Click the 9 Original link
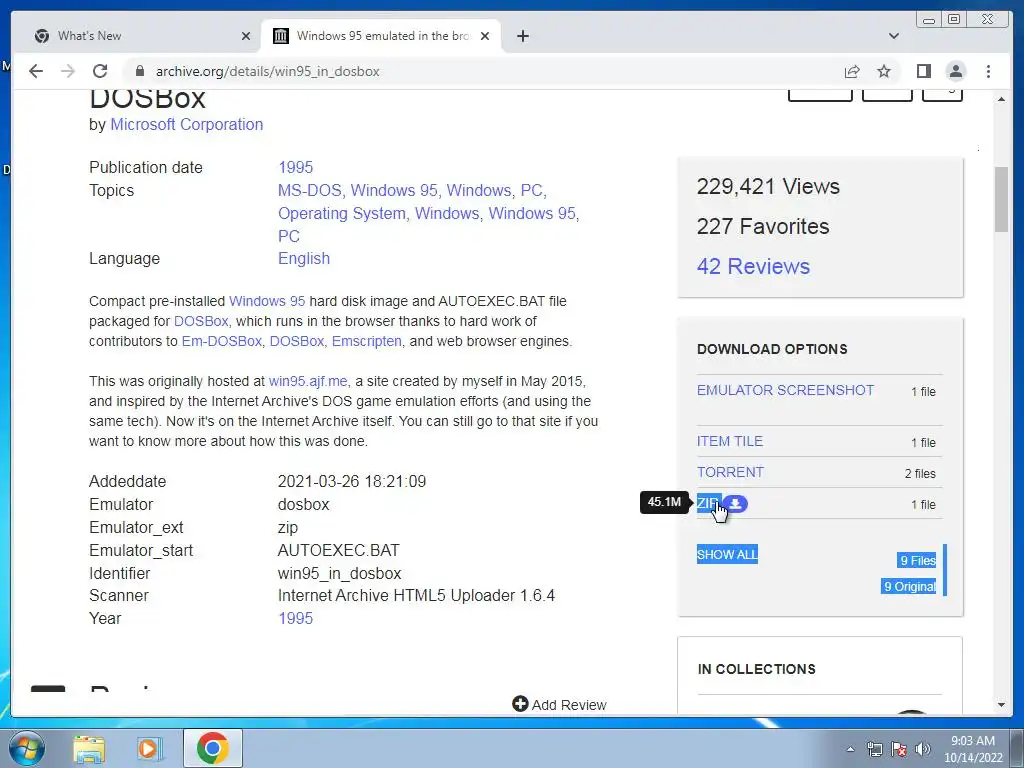This screenshot has height=768, width=1024. (x=909, y=586)
